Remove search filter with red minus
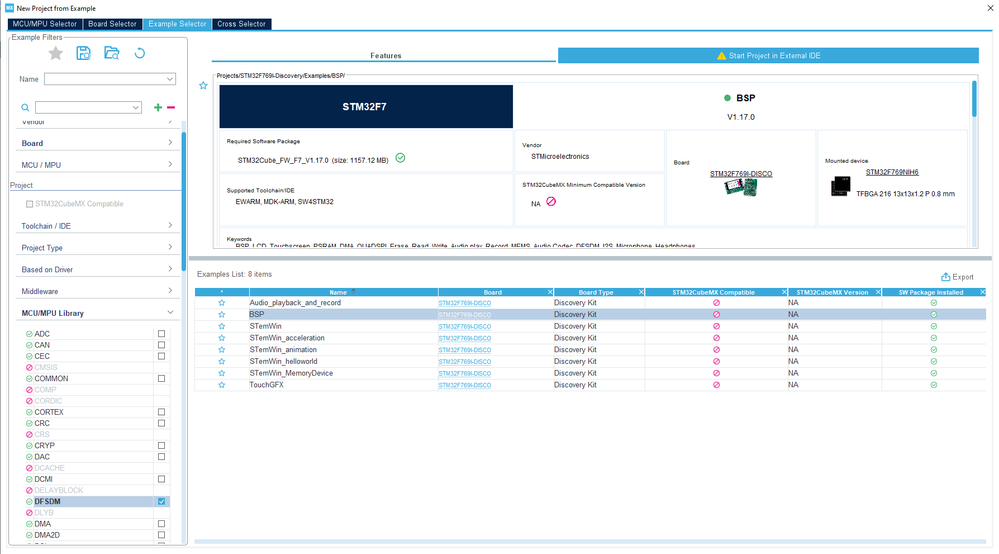The height and width of the screenshot is (554, 999). tap(171, 108)
